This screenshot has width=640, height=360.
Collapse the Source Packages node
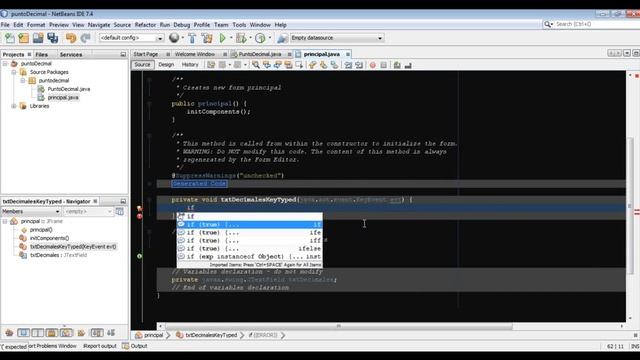14,72
